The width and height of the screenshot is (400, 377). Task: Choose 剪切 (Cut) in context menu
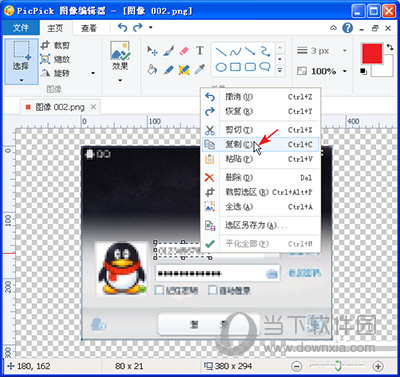(x=260, y=130)
